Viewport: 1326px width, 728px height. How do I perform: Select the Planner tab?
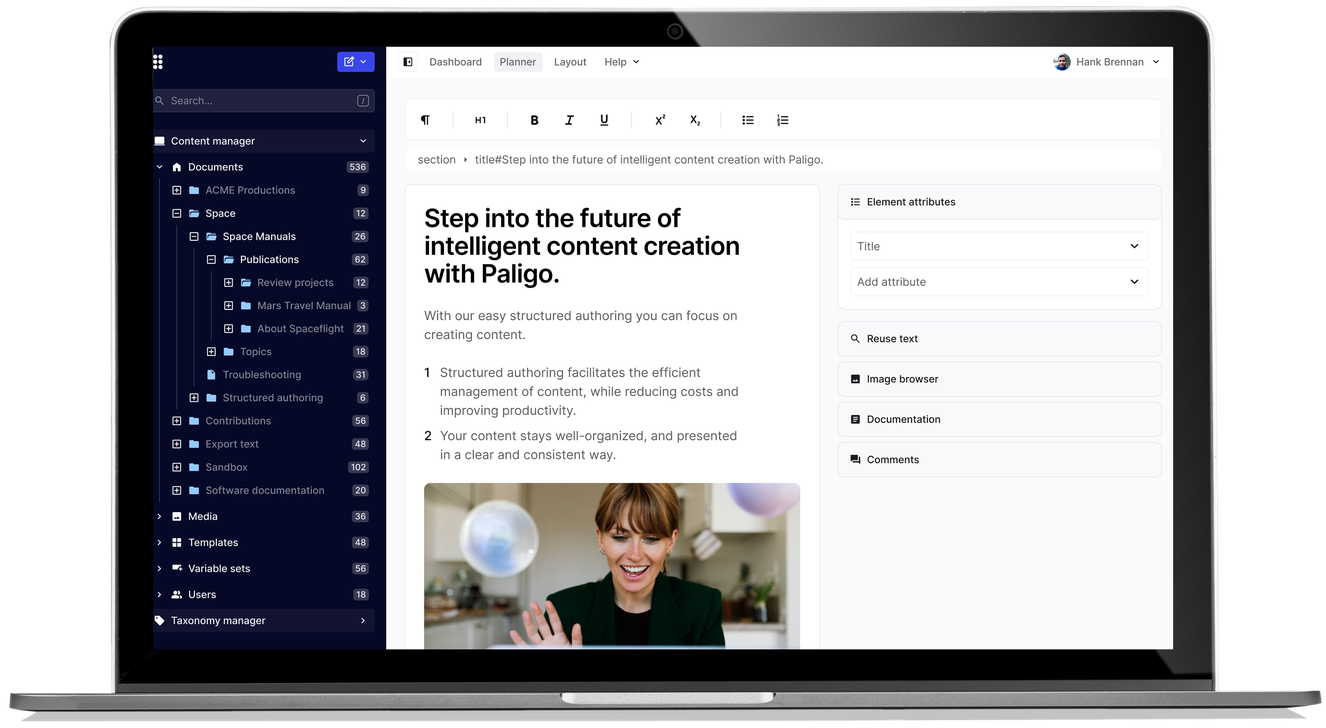point(518,62)
